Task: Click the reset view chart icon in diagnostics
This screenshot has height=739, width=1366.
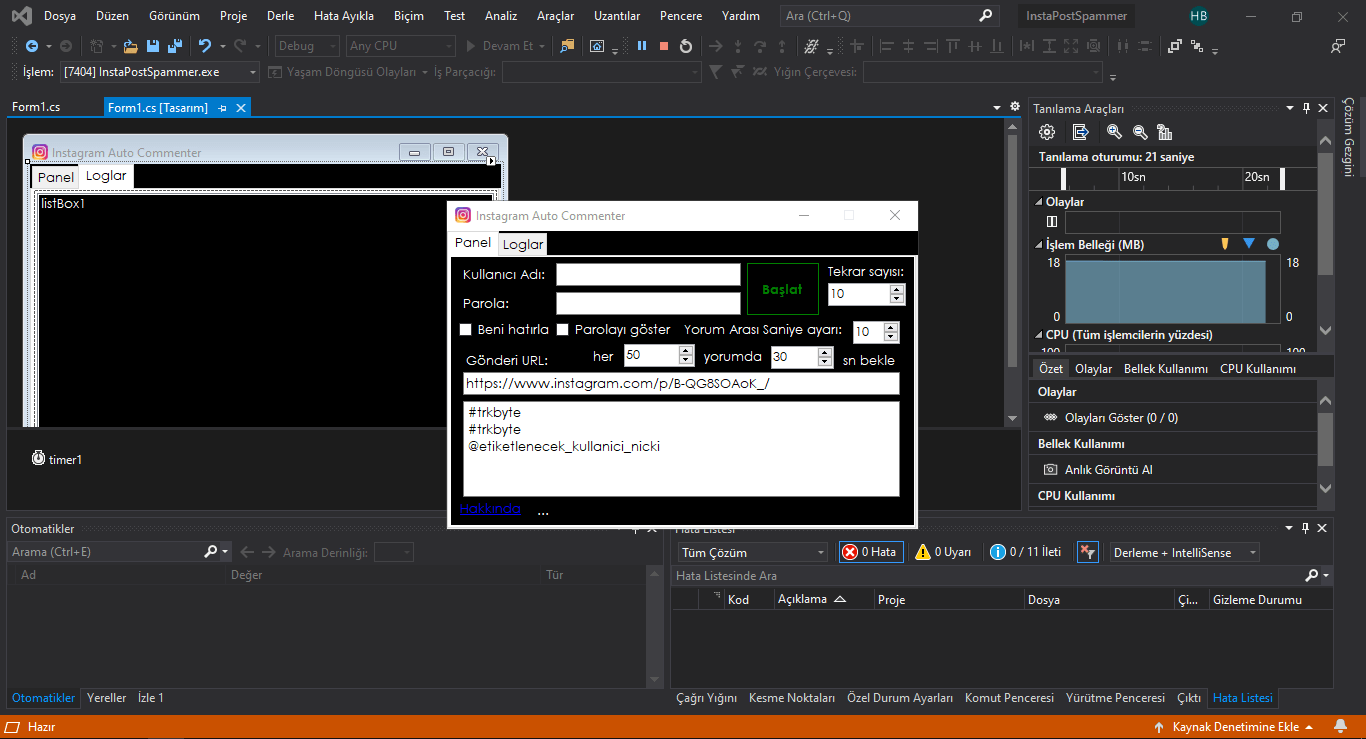Action: click(1164, 132)
